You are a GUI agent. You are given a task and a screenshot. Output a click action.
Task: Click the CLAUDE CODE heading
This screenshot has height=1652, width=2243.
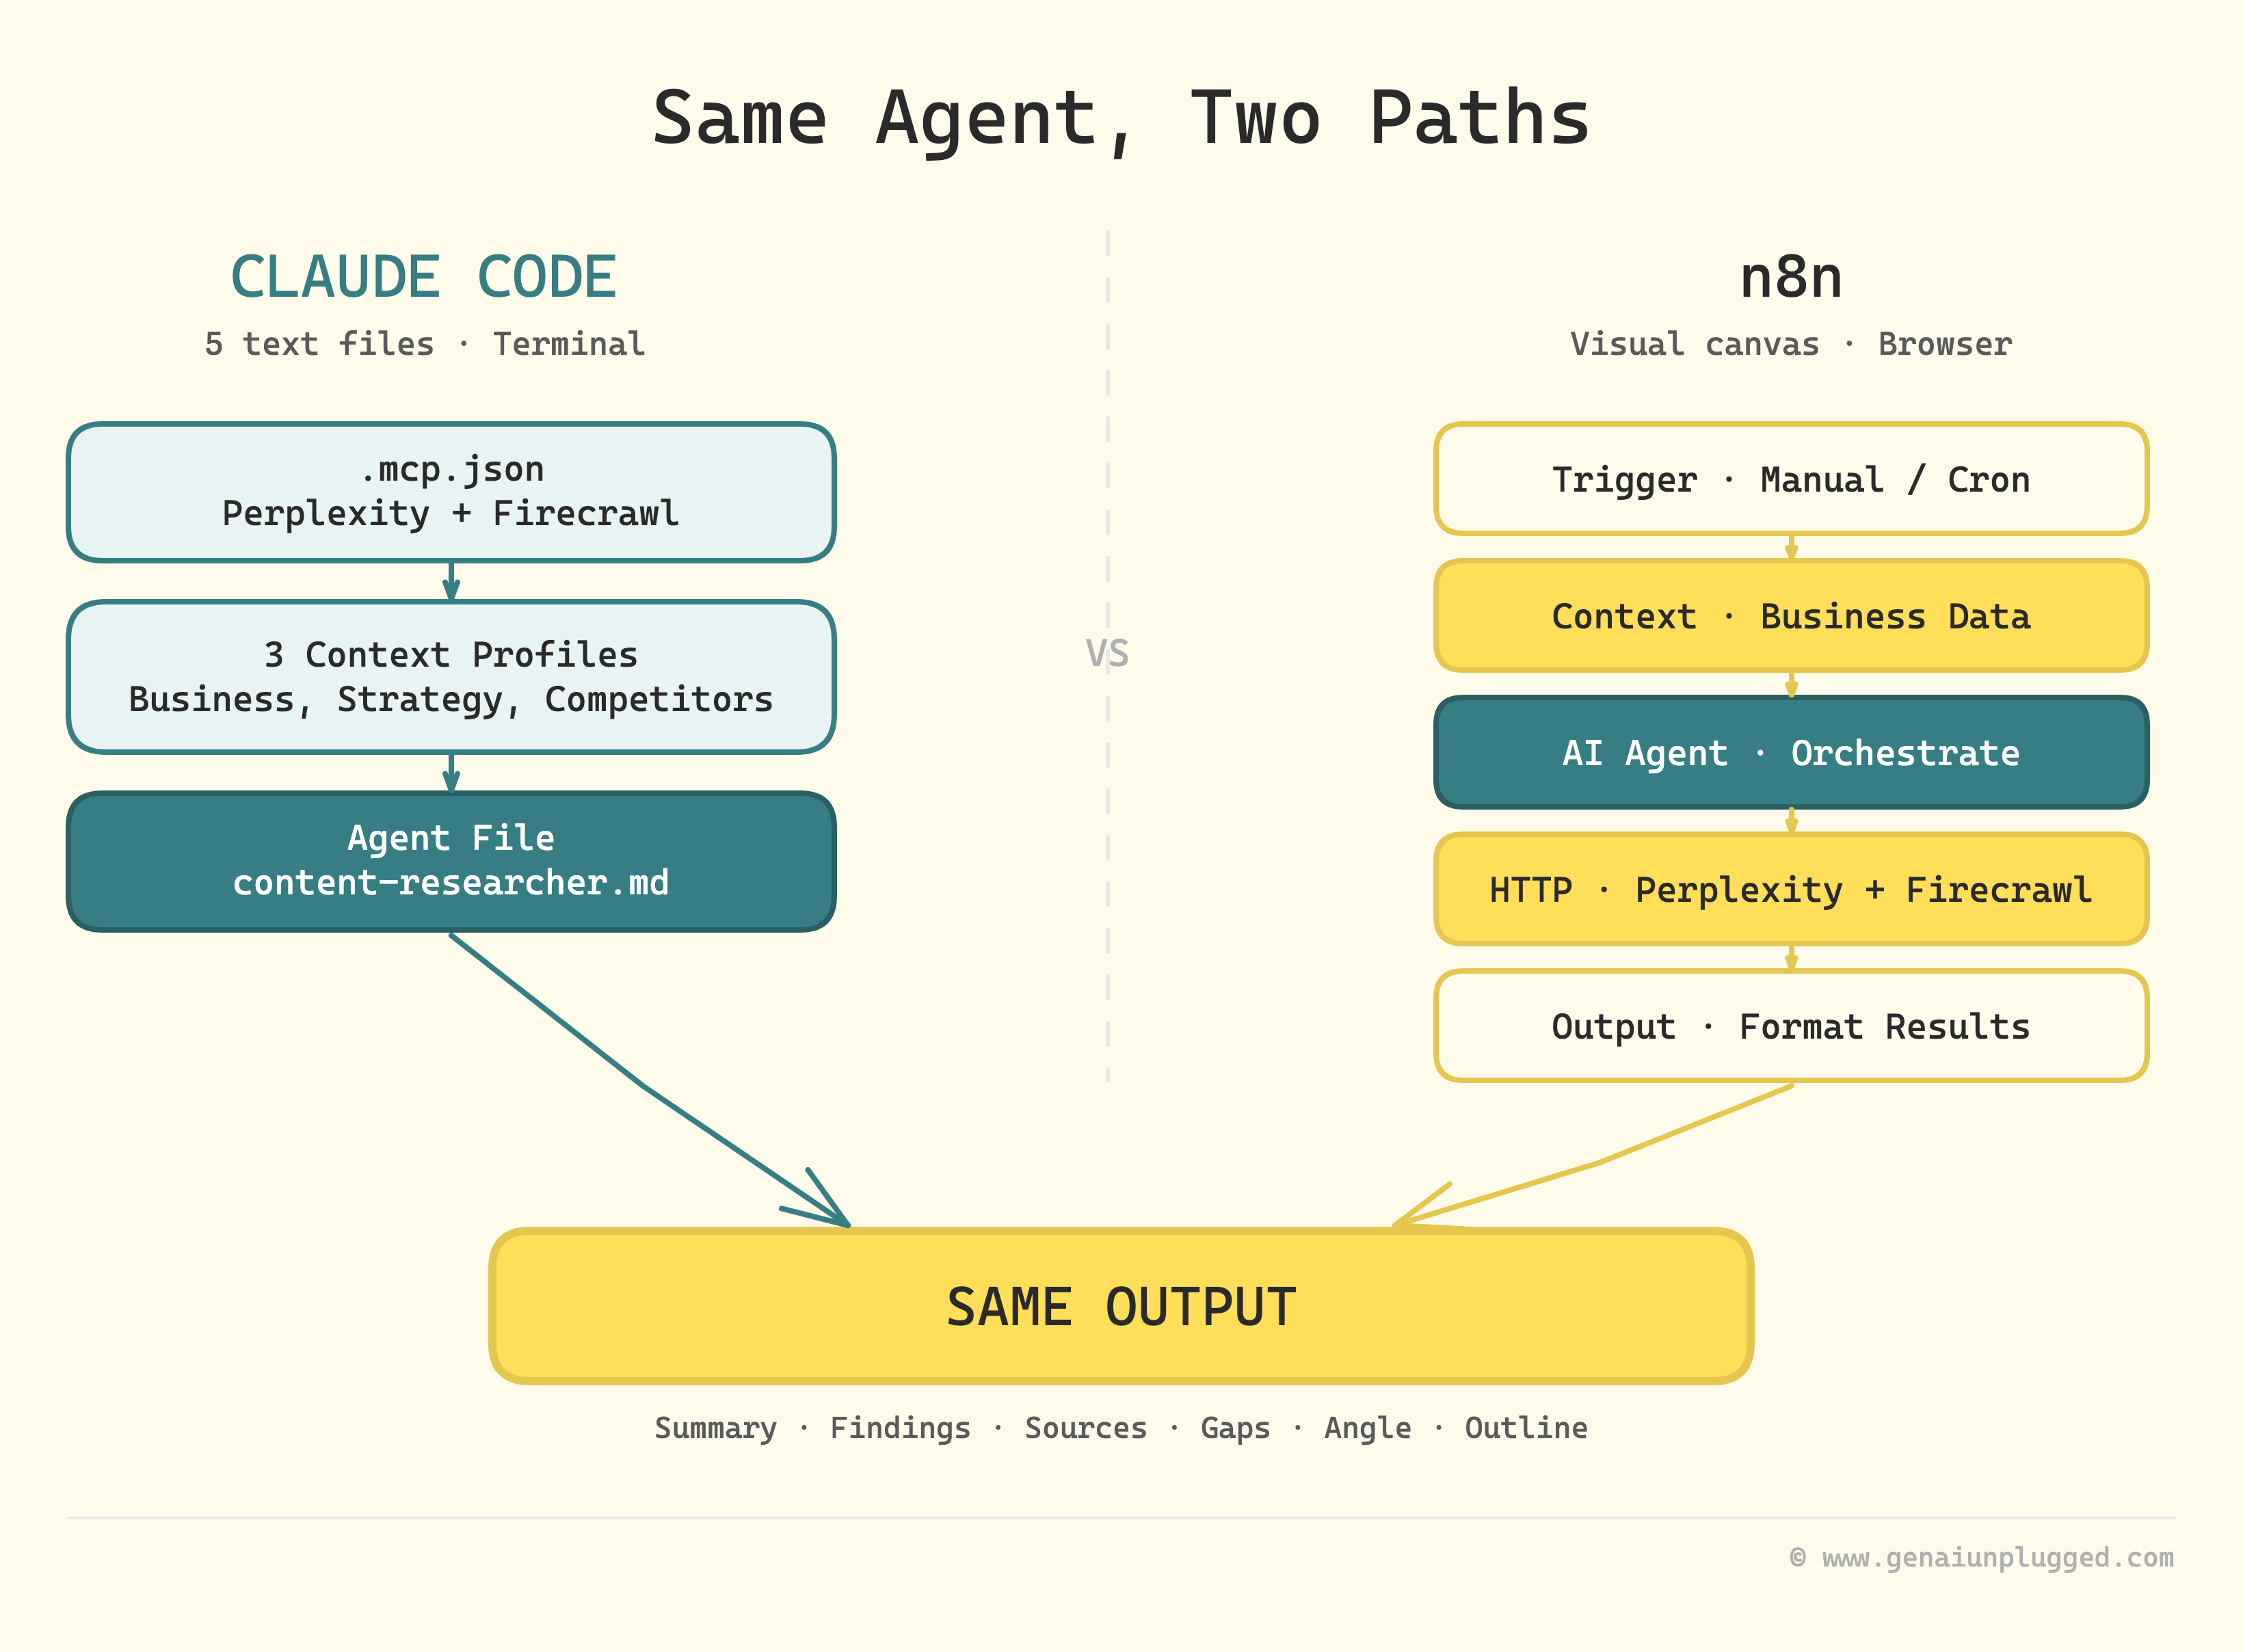point(423,277)
